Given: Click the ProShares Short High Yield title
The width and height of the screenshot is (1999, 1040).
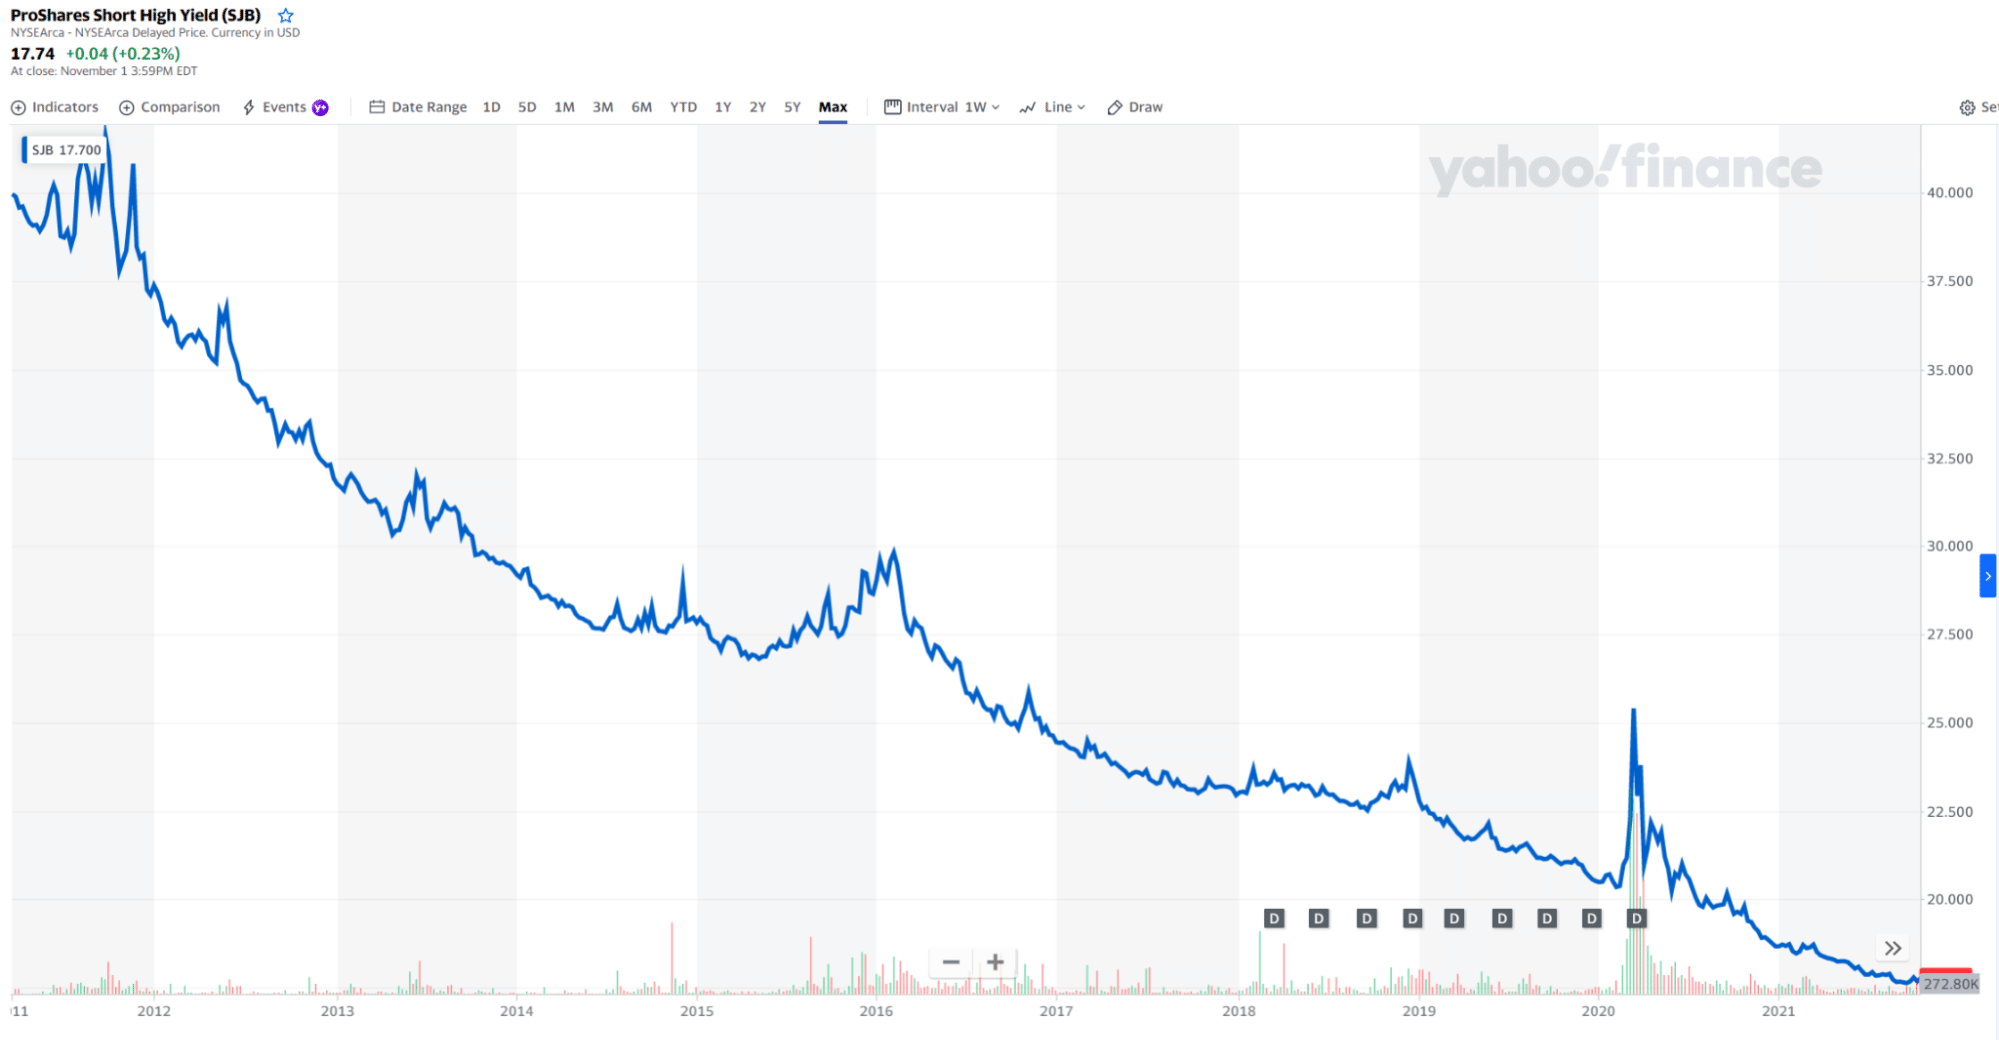Looking at the screenshot, I should pyautogui.click(x=136, y=15).
